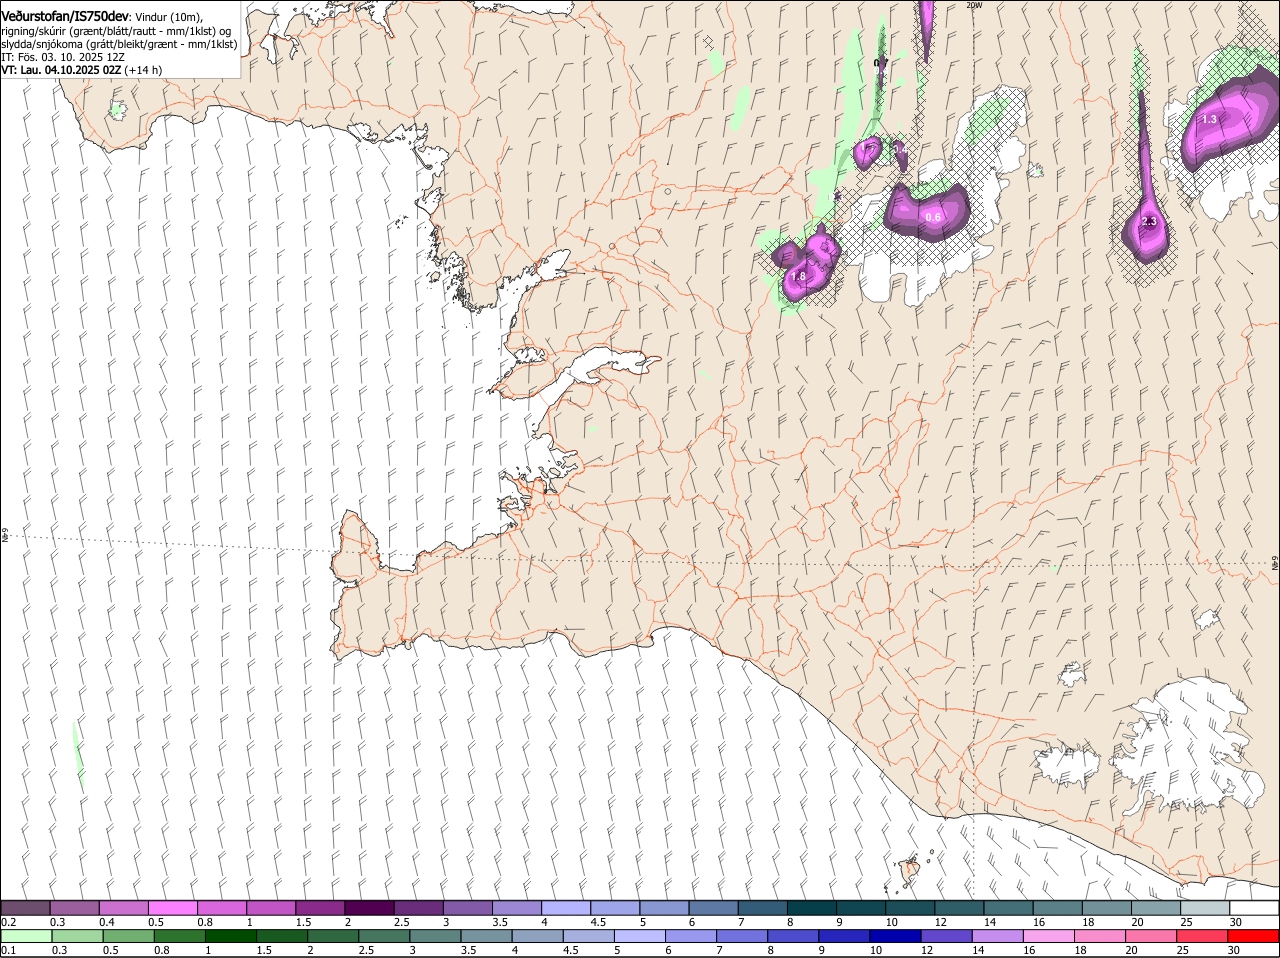Click the dark teal 8 swatch in the snow scale
This screenshot has width=1280, height=958.
click(811, 908)
